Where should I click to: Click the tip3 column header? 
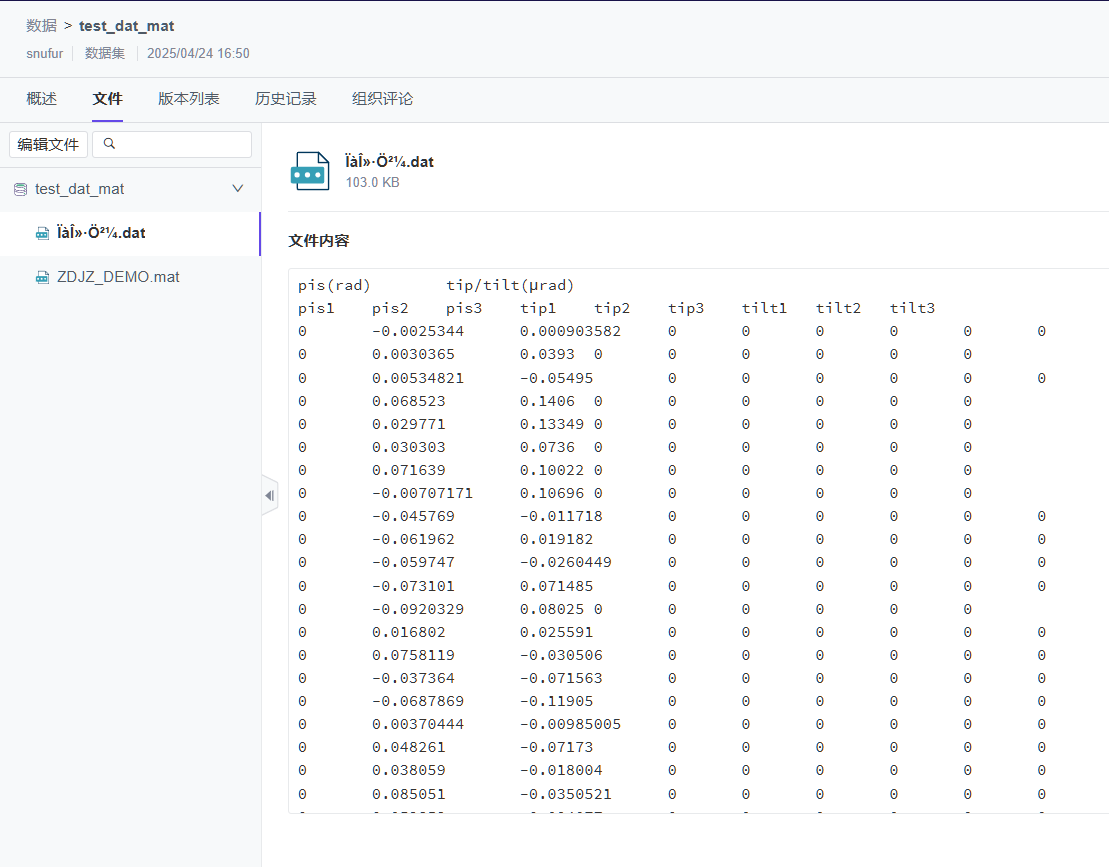(686, 308)
